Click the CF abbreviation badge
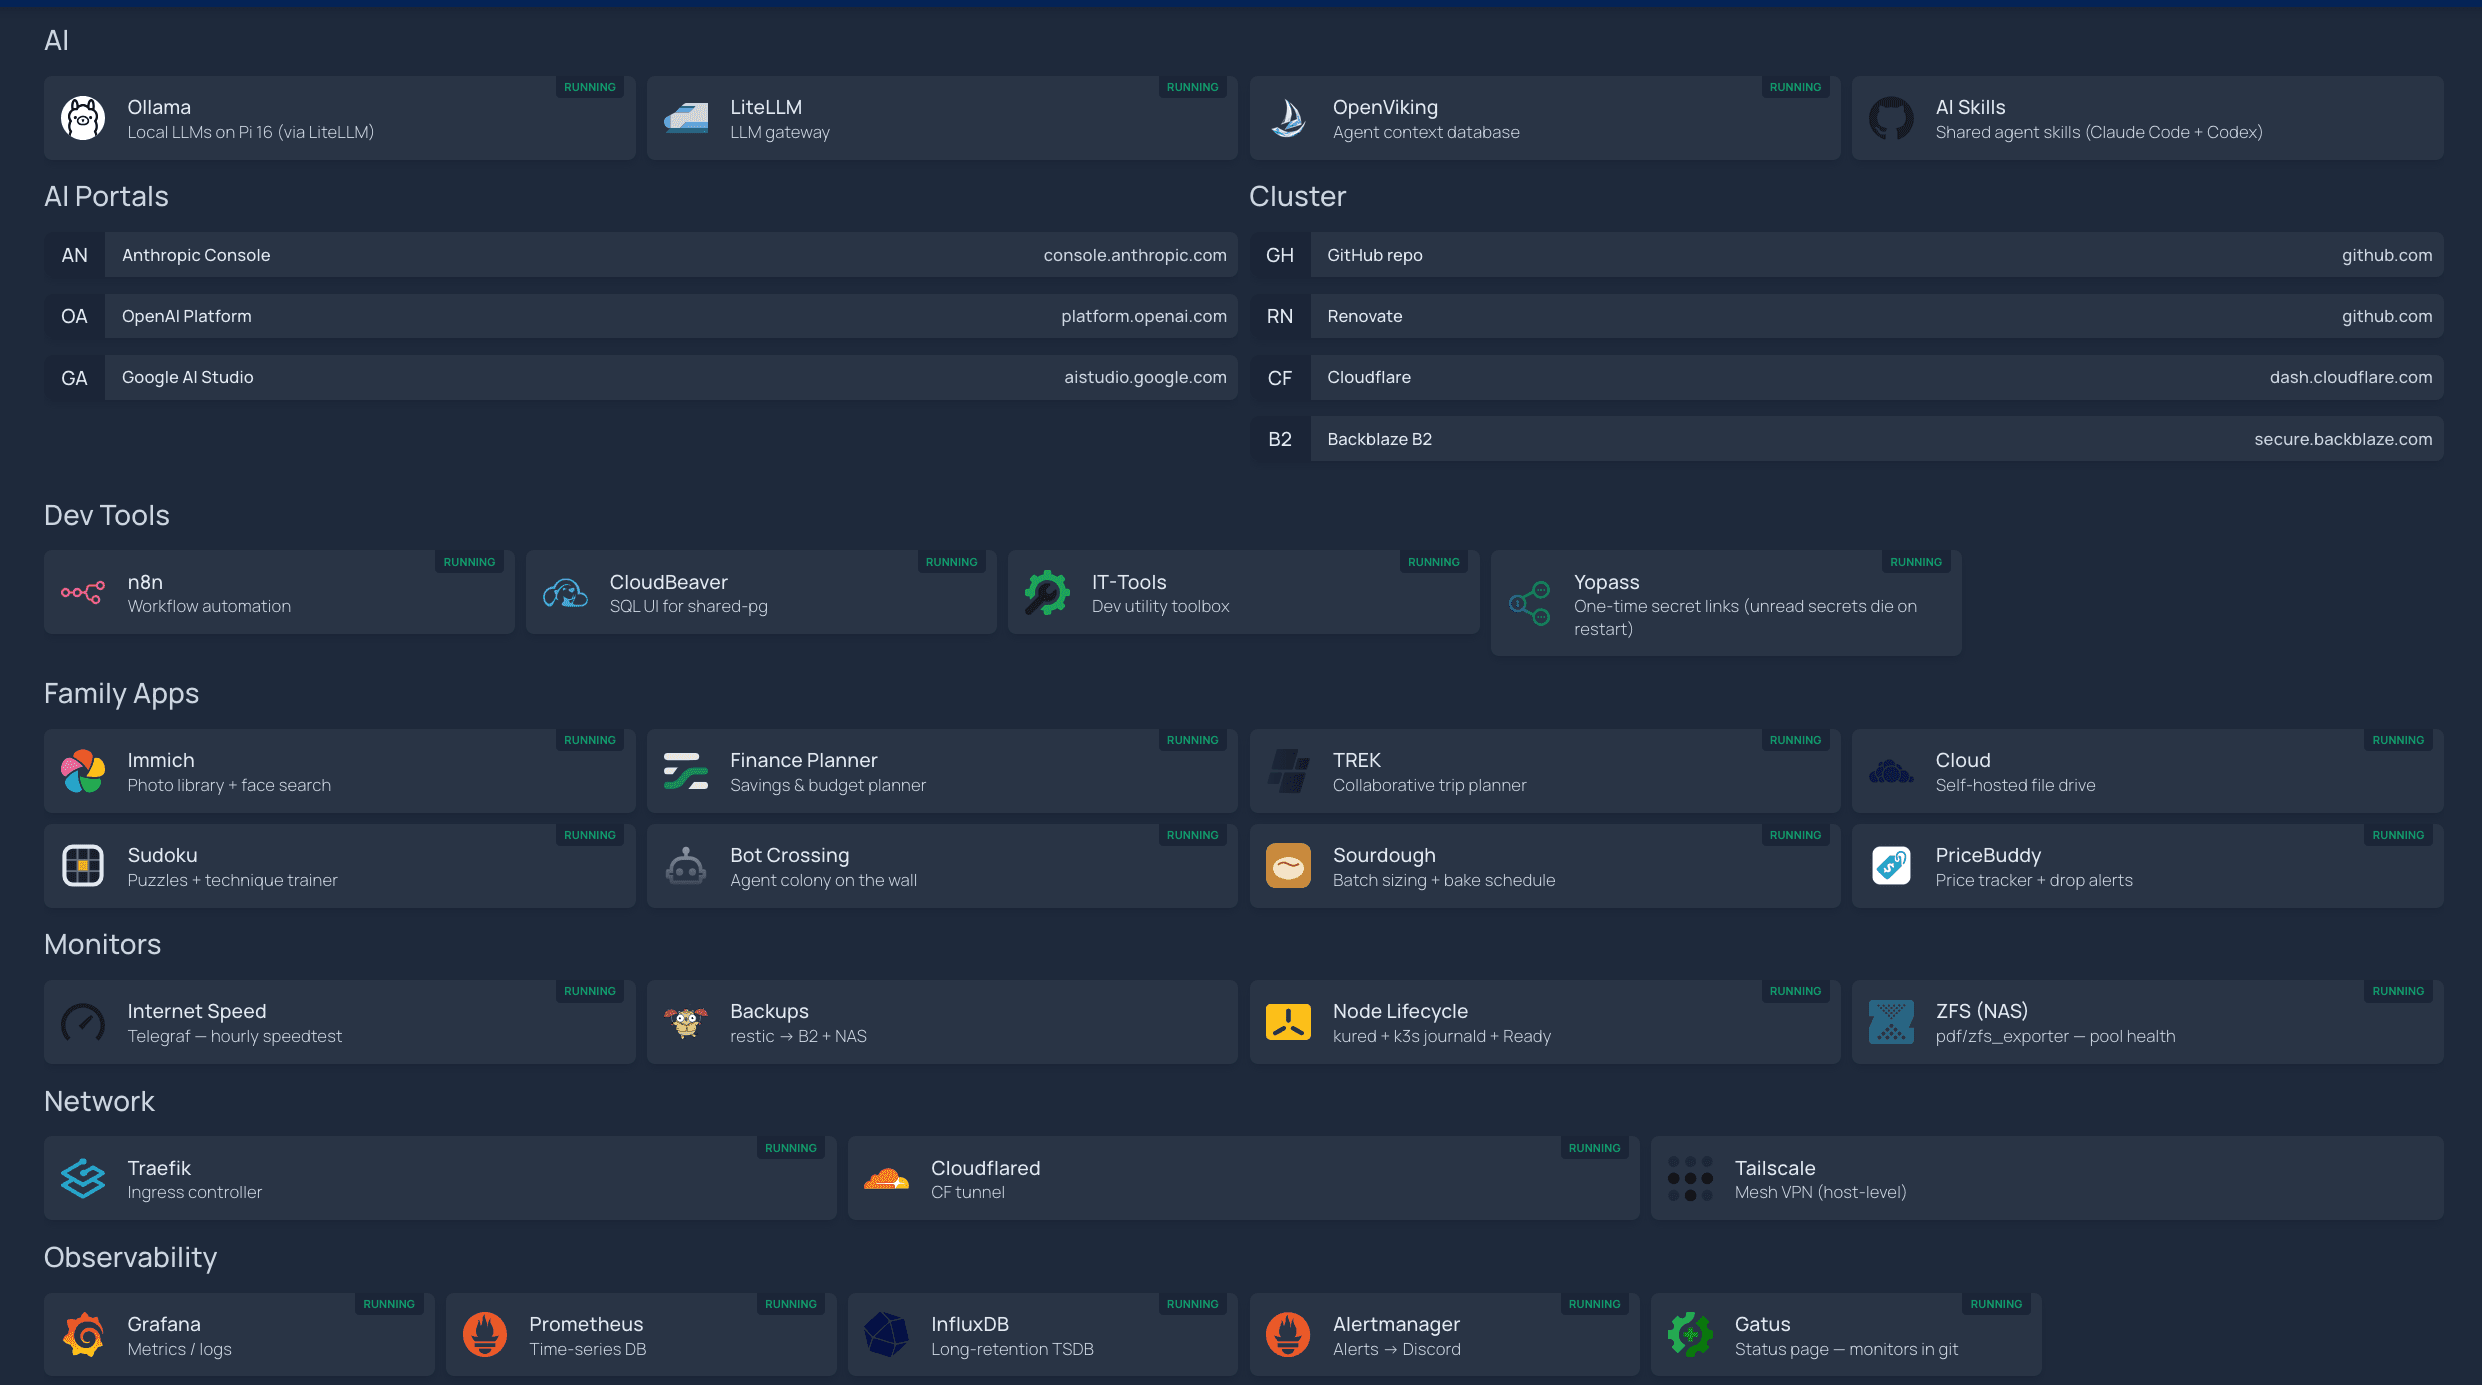The image size is (2482, 1385). 1280,378
